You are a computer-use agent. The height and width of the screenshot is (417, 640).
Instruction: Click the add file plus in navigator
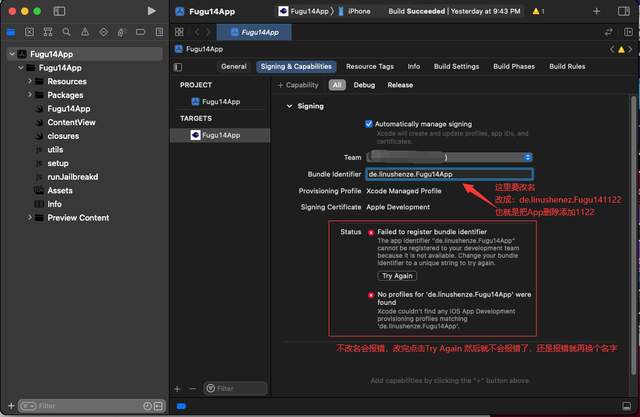pos(11,406)
